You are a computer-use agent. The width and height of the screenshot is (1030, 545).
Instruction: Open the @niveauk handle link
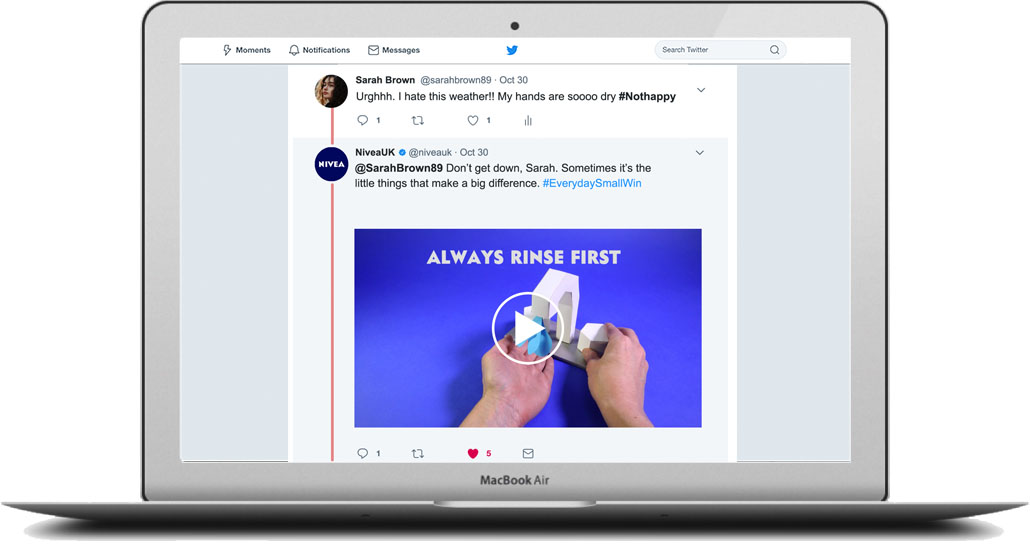click(430, 152)
